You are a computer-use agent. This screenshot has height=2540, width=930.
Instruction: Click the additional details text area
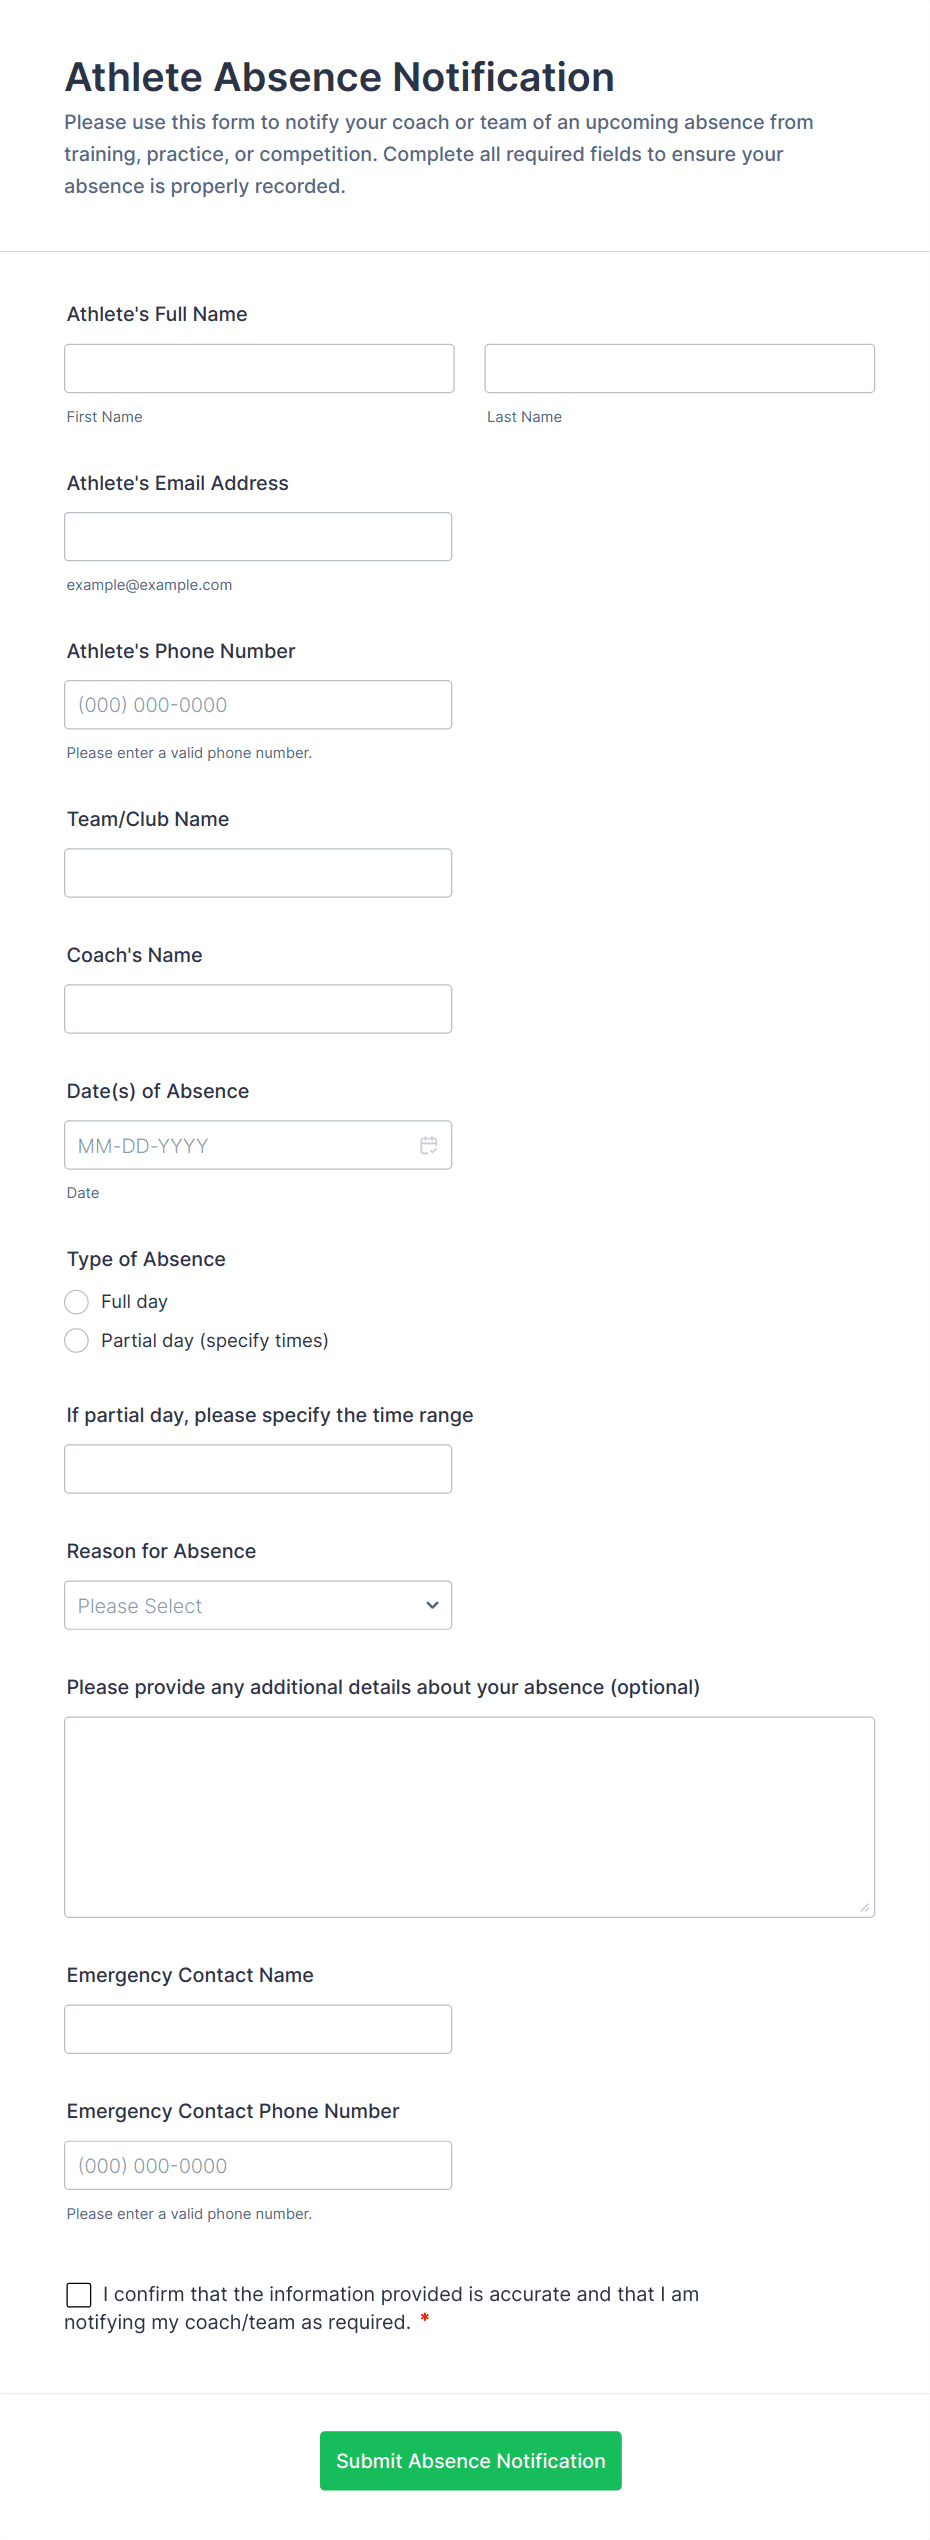pos(469,1817)
